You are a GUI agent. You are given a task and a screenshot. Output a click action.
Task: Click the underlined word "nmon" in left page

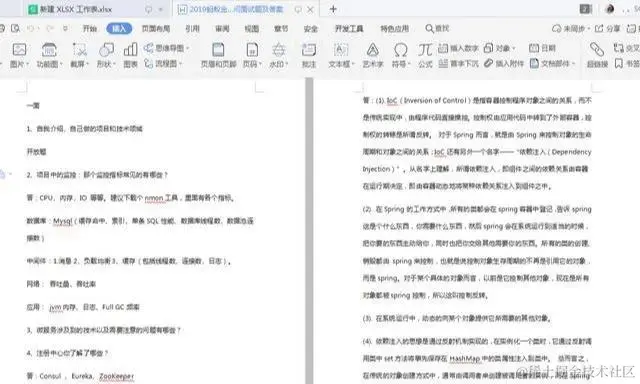click(x=153, y=198)
